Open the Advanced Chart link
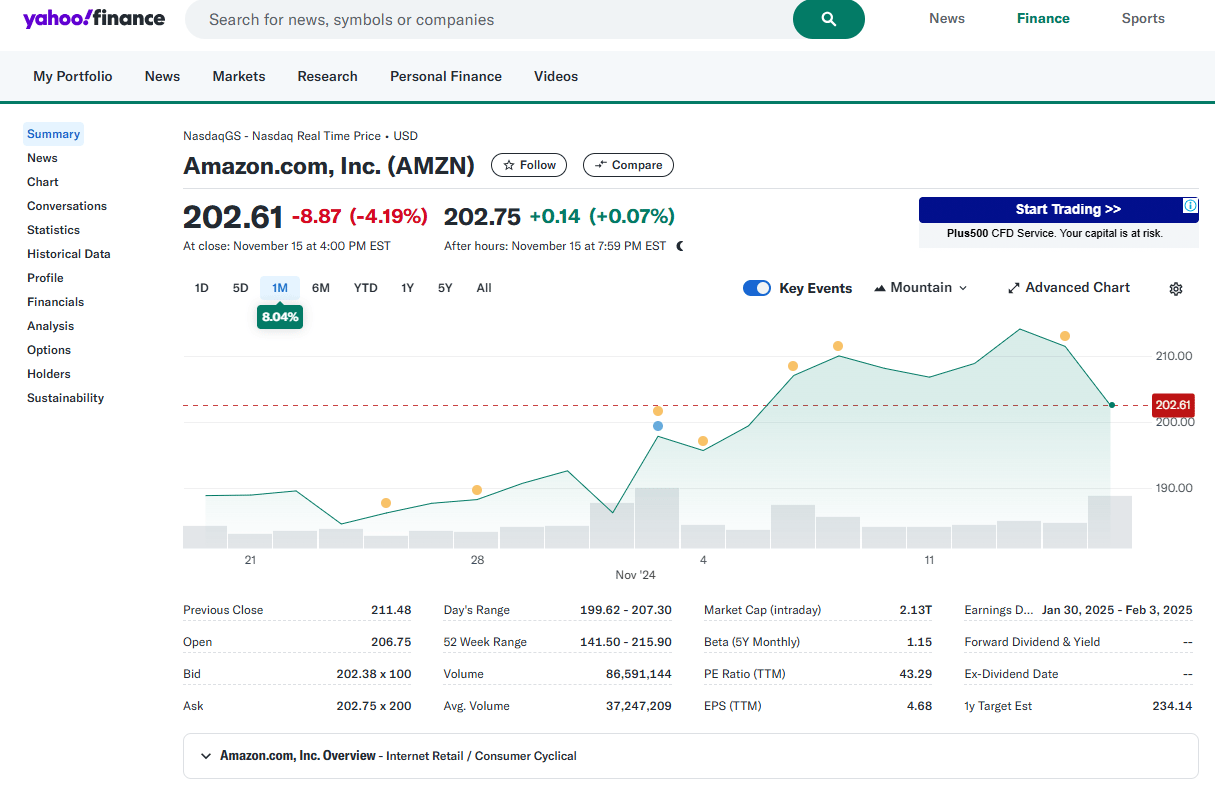 pyautogui.click(x=1068, y=288)
